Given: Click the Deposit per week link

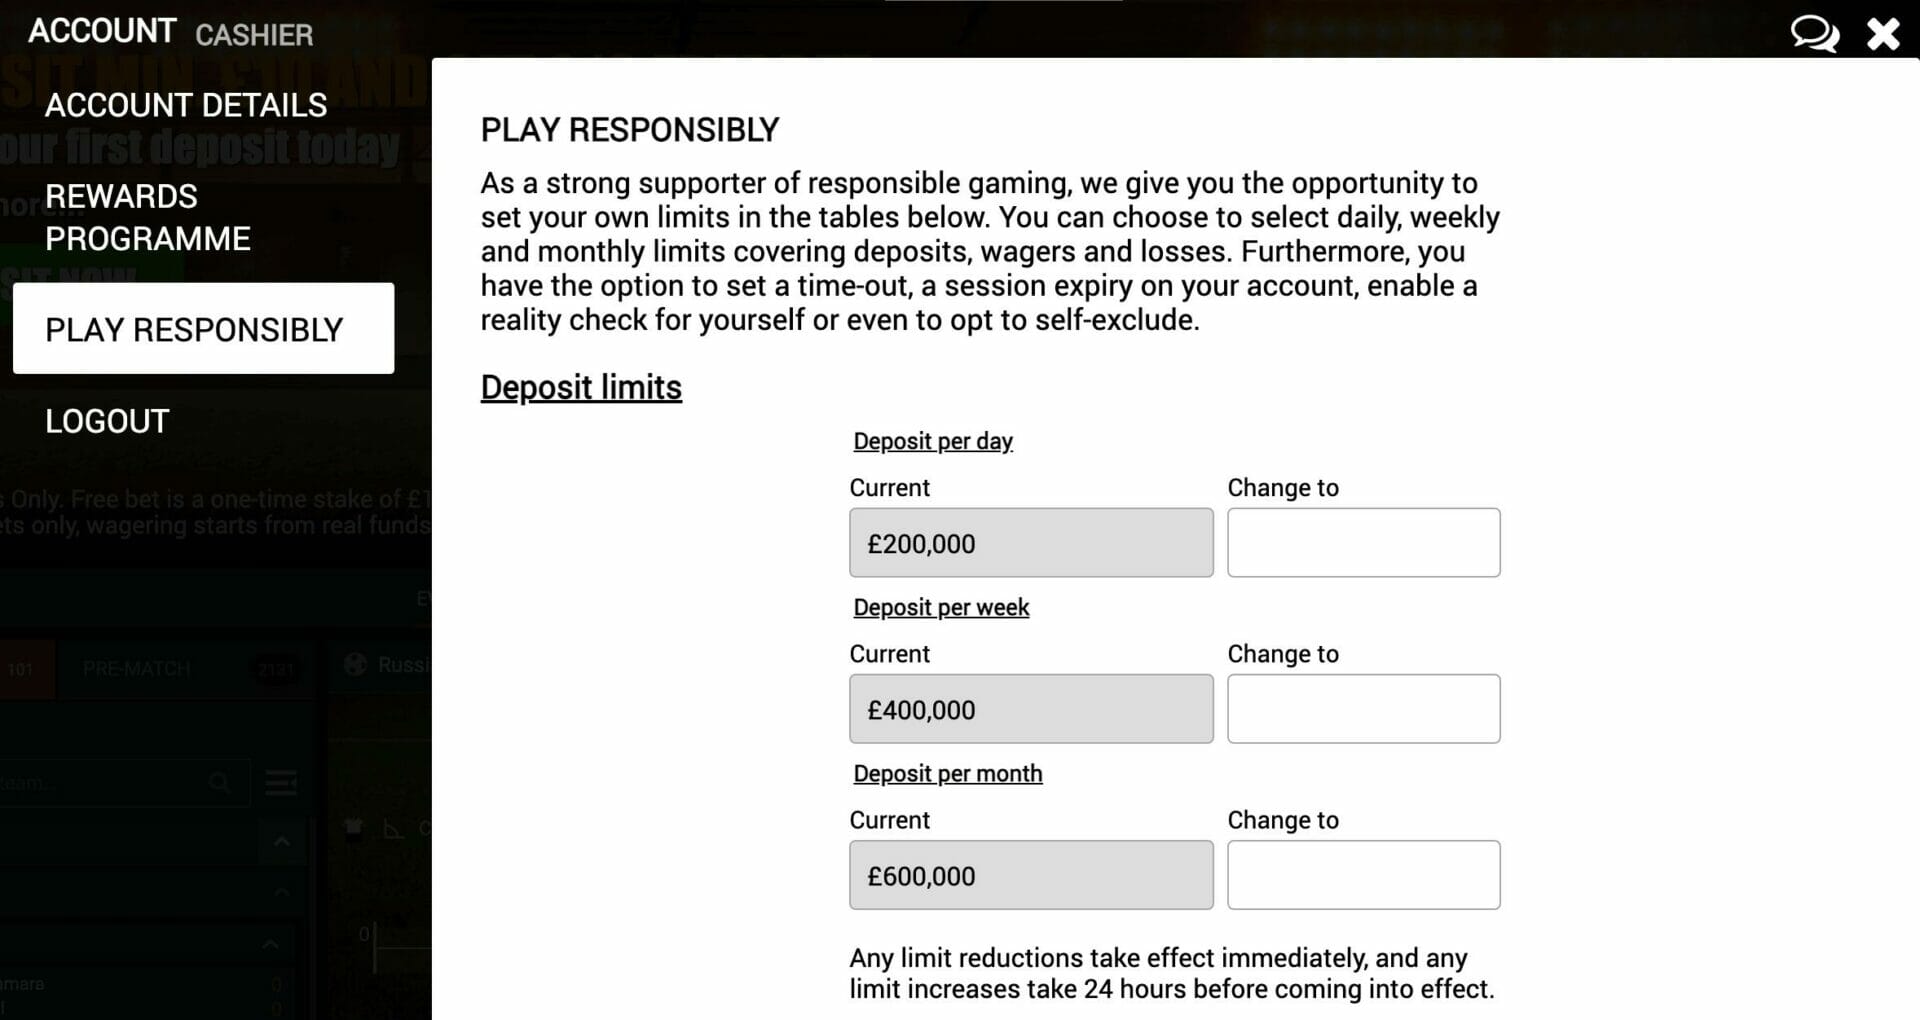Looking at the screenshot, I should click(941, 607).
